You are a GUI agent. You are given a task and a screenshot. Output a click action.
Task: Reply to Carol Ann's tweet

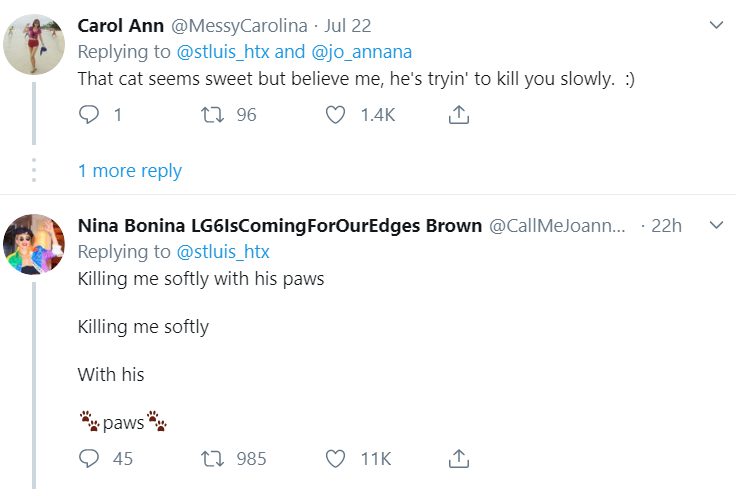tap(90, 115)
